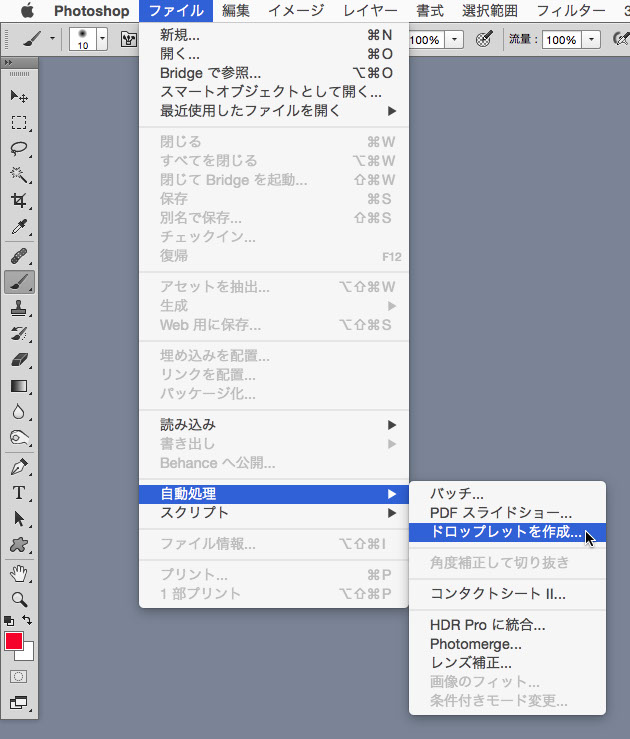Toggle the brush panel button
The image size is (630, 739).
pyautogui.click(x=129, y=40)
